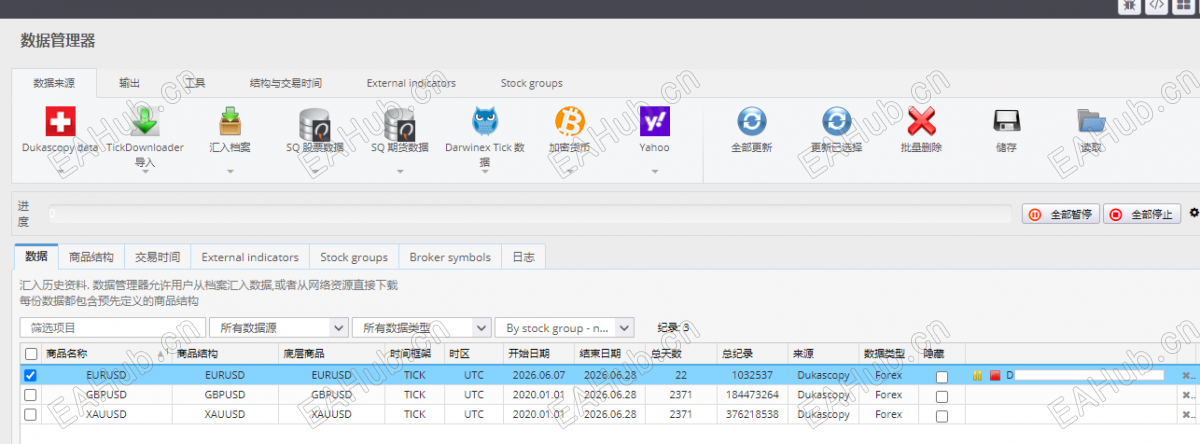
Task: Switch to the 输出 ribbon tab
Action: pos(129,83)
